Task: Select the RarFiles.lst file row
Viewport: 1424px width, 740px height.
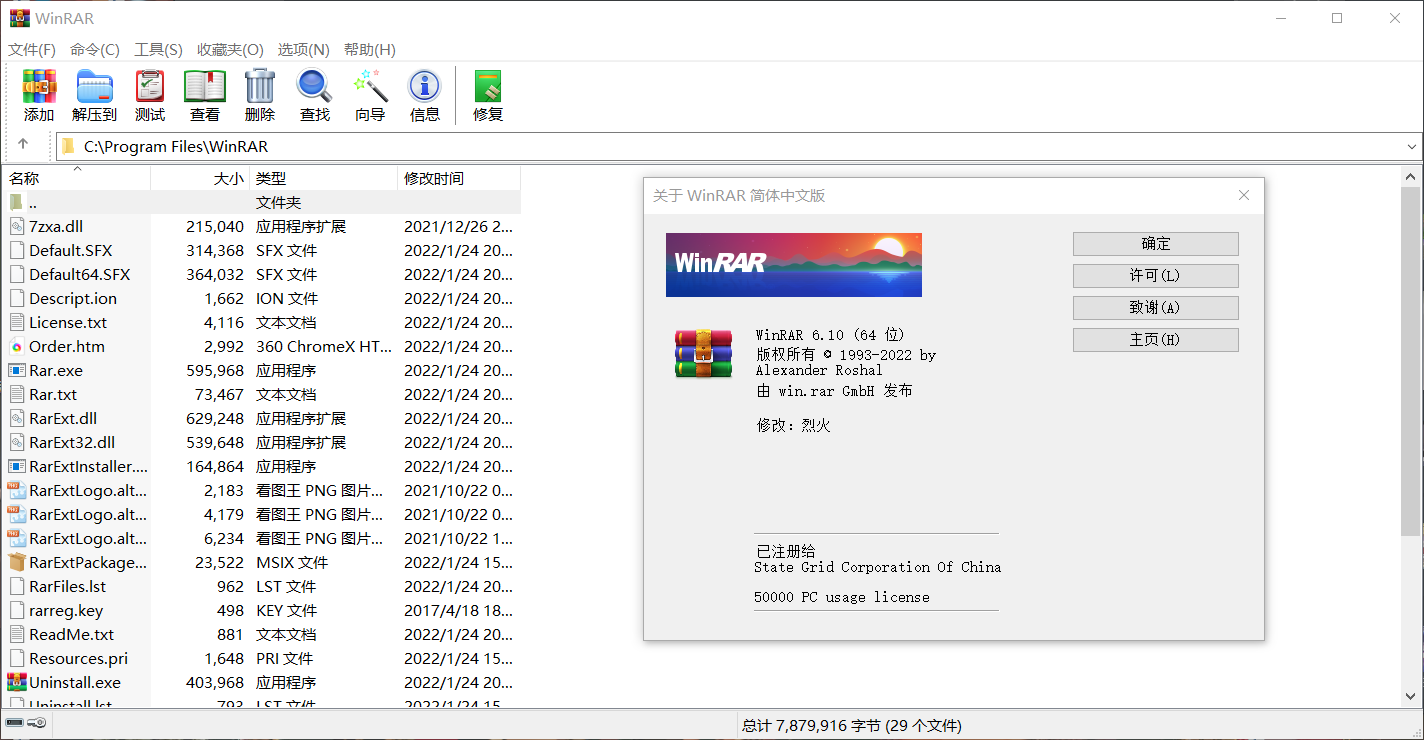Action: (262, 587)
